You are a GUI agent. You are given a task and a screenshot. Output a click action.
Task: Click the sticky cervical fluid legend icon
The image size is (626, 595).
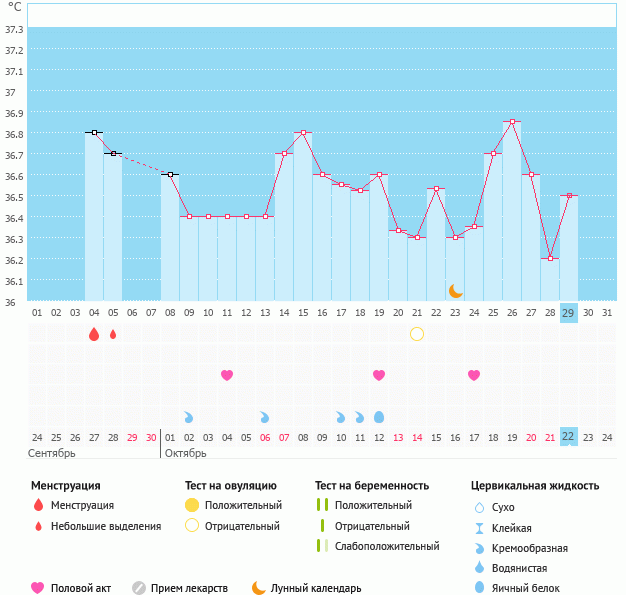pos(479,527)
